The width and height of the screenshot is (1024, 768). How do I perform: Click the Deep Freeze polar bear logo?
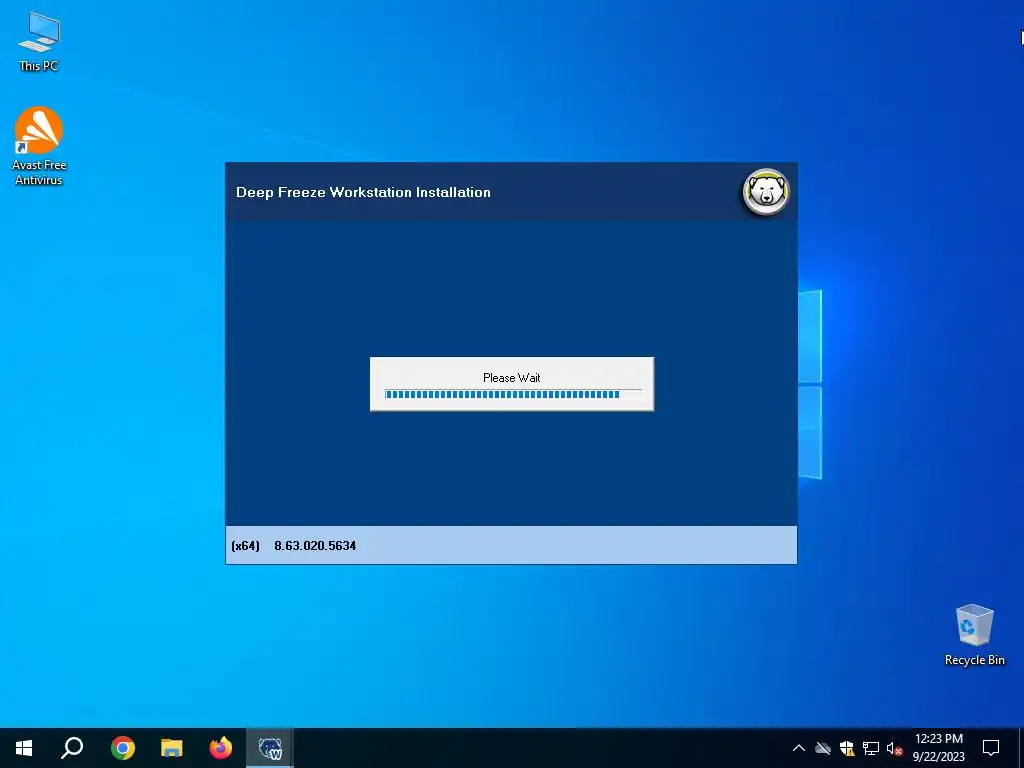(x=767, y=192)
